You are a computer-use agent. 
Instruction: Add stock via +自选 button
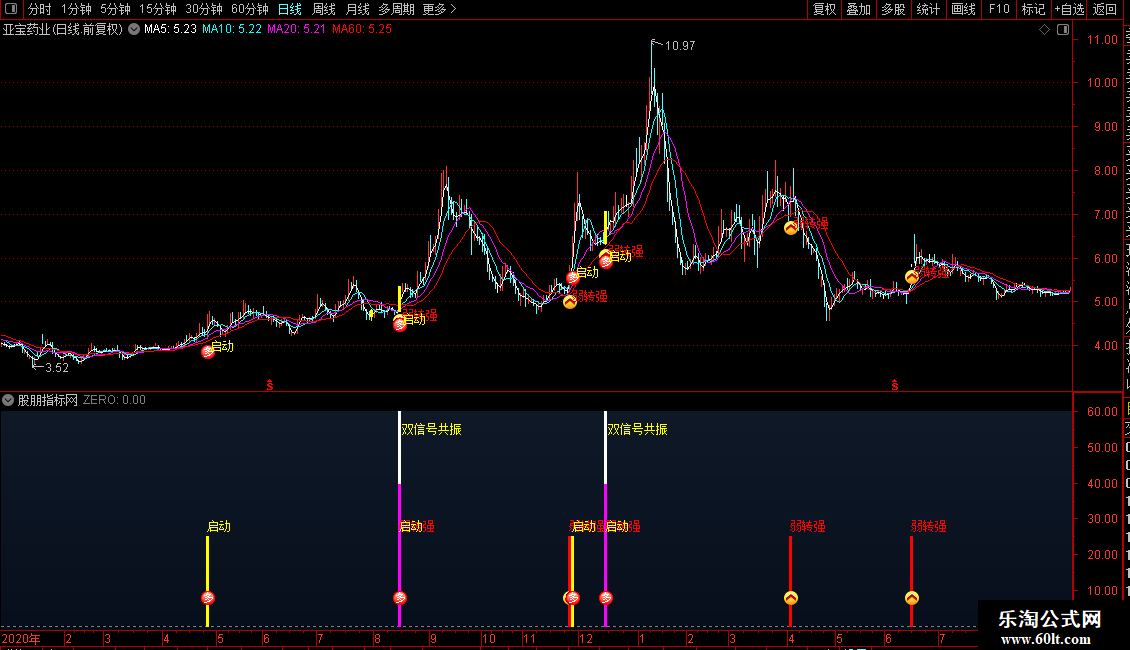pyautogui.click(x=1069, y=9)
